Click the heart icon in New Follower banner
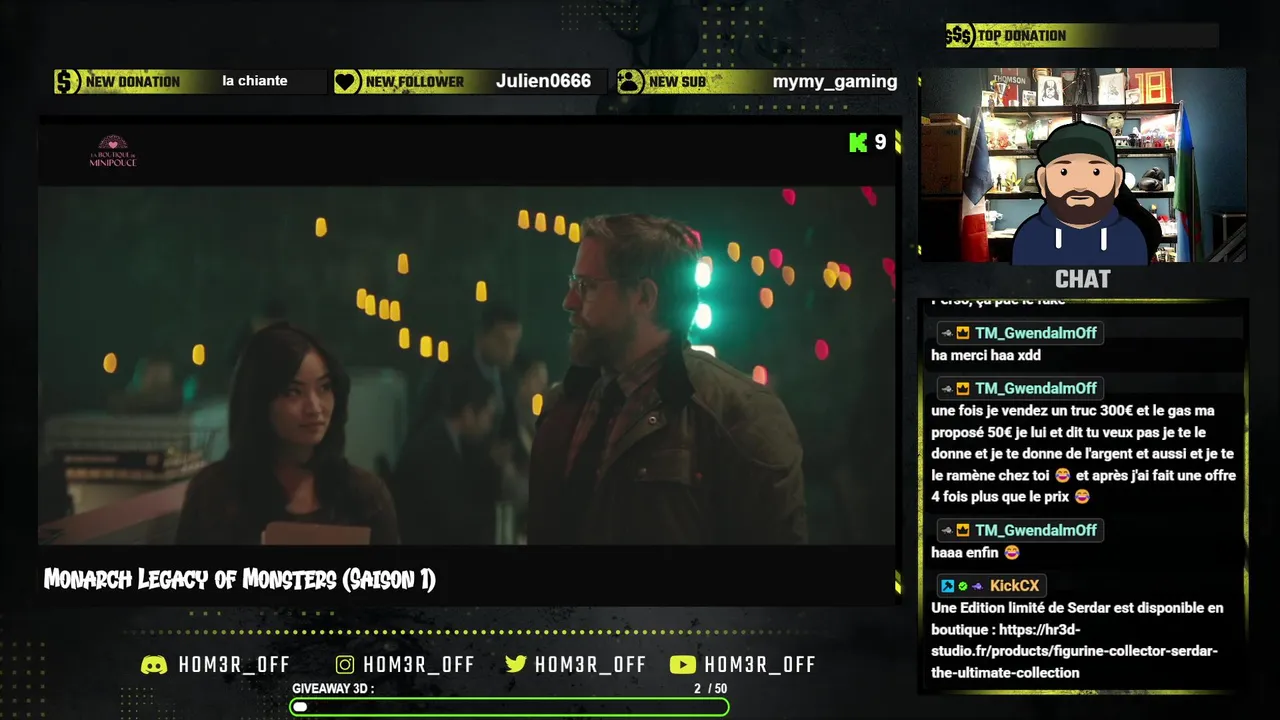Image resolution: width=1280 pixels, height=720 pixels. click(347, 82)
